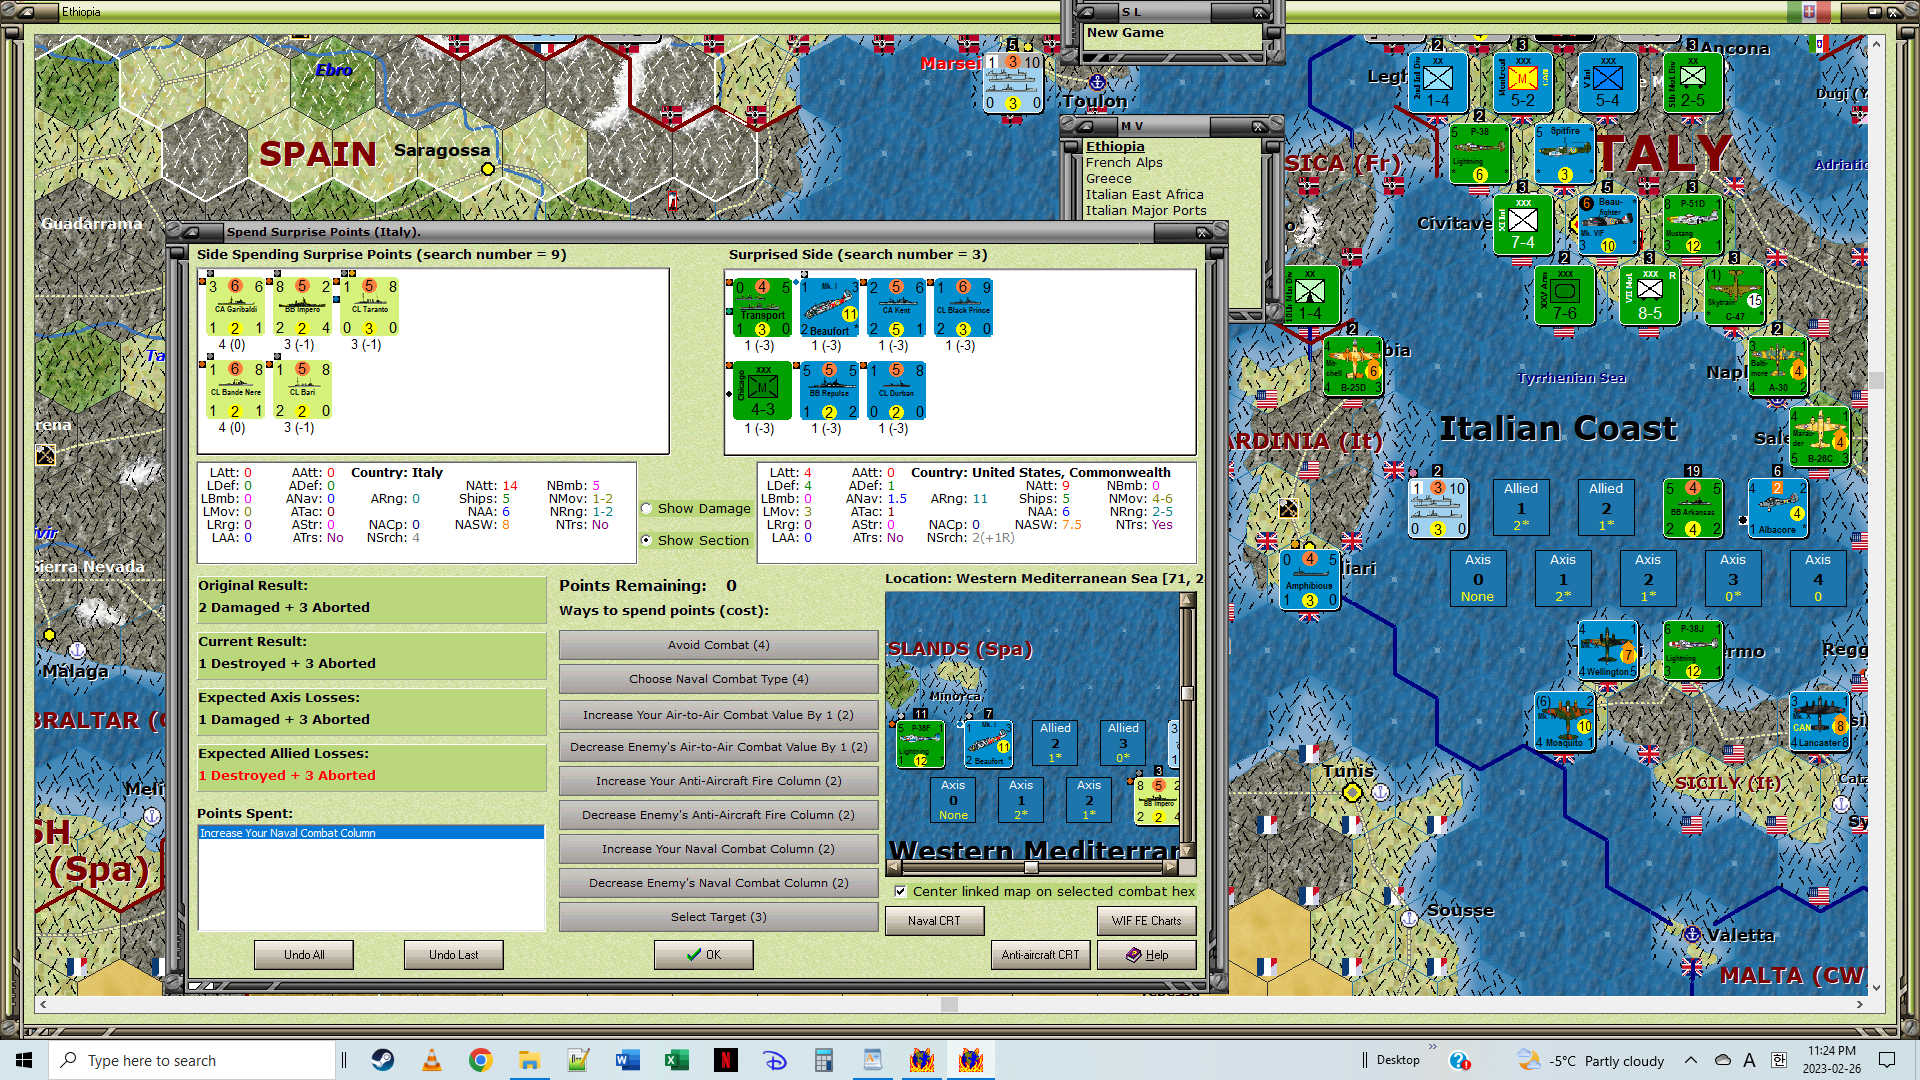Click the Mosquito aircraft counter on map

[x=1565, y=721]
